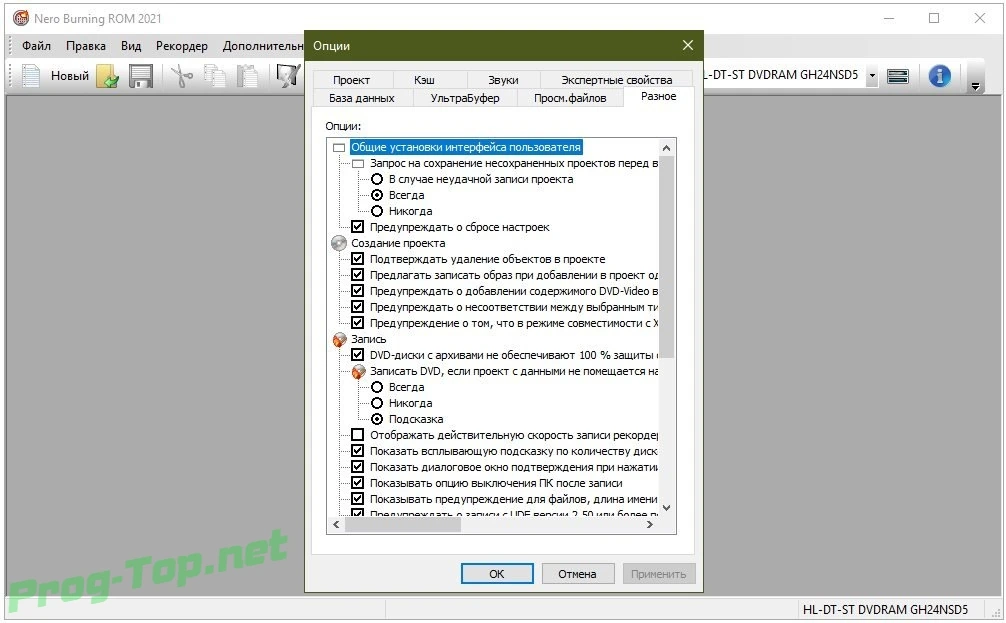Select the Разное tab
The height and width of the screenshot is (623, 1006).
coord(658,96)
